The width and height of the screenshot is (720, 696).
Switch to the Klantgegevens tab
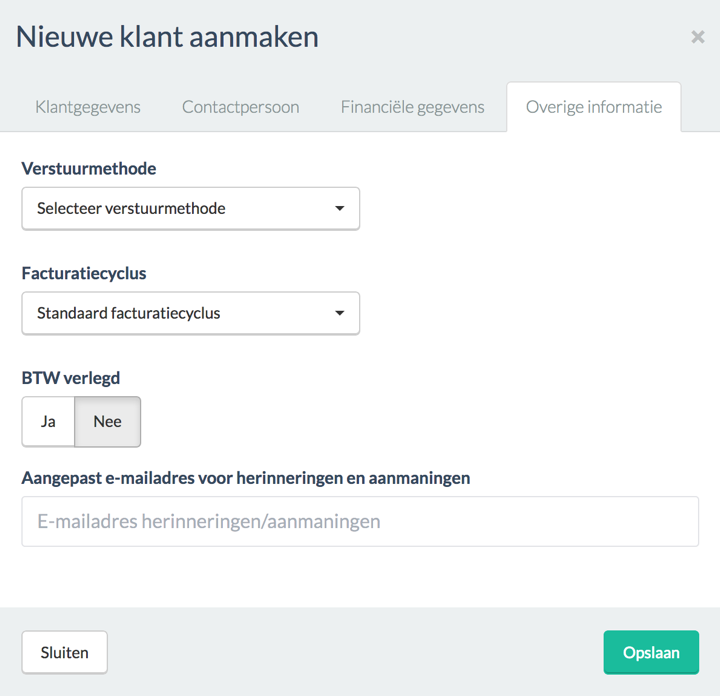tap(88, 107)
